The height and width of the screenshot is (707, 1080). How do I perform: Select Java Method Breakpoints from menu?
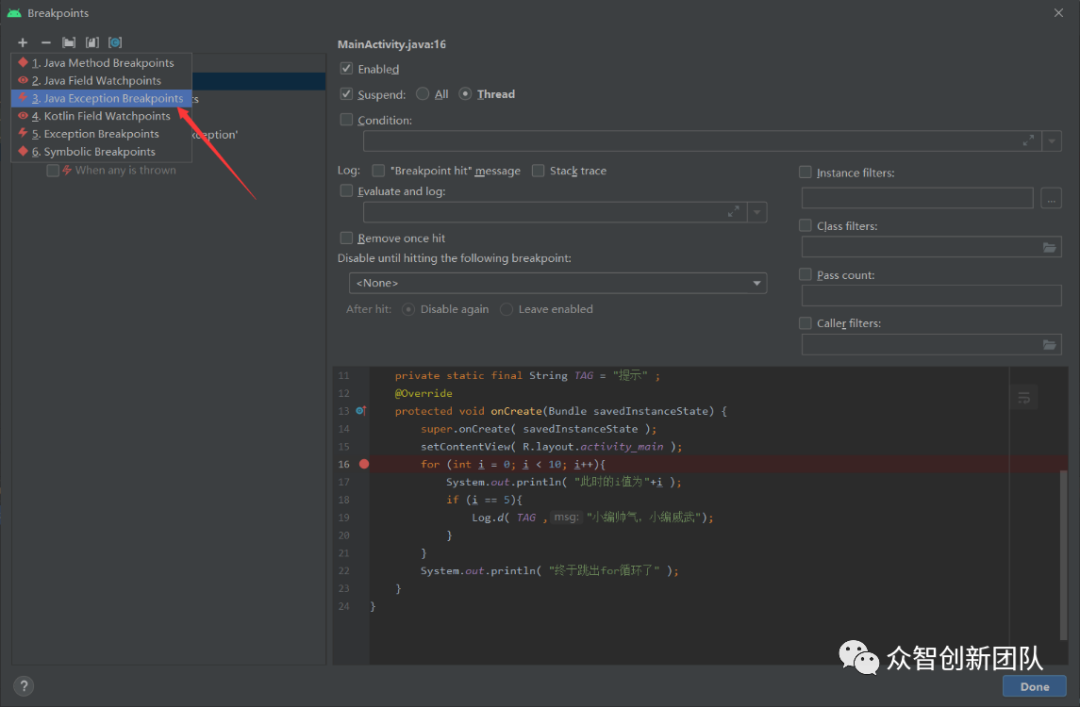pyautogui.click(x=101, y=63)
